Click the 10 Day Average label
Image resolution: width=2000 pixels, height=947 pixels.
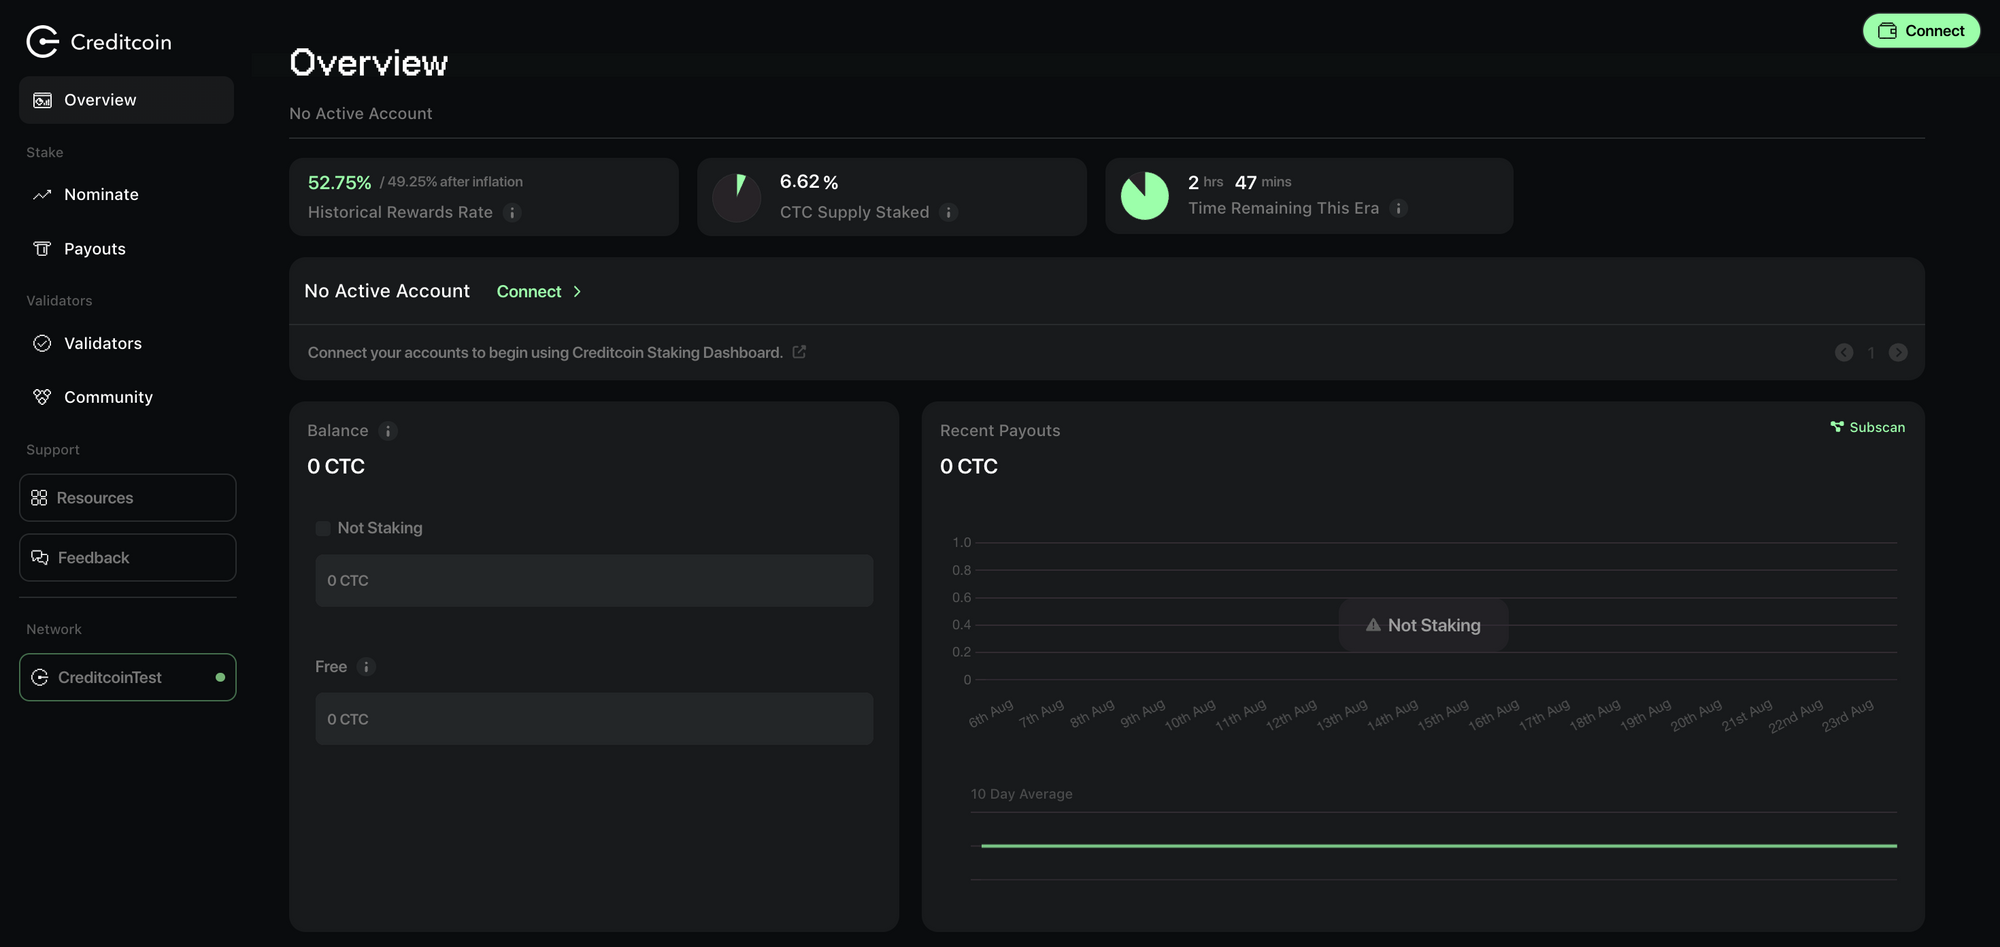point(1021,794)
